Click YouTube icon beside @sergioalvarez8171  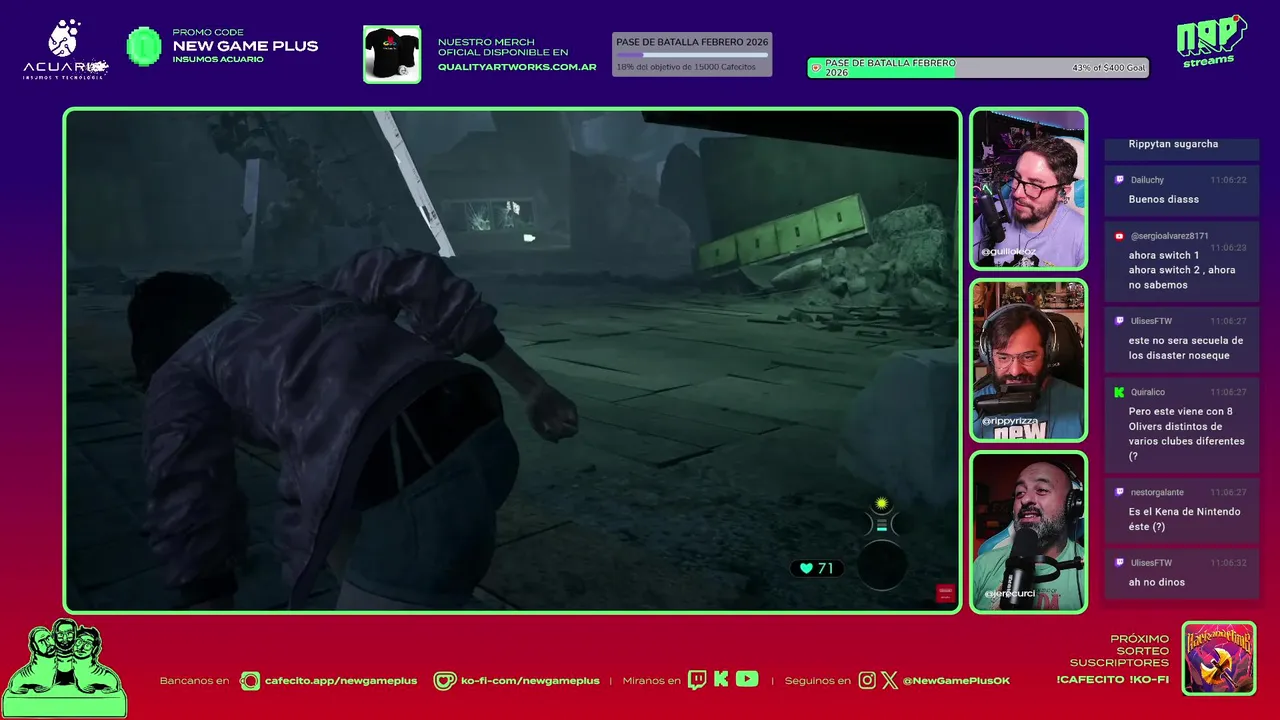click(x=1119, y=236)
